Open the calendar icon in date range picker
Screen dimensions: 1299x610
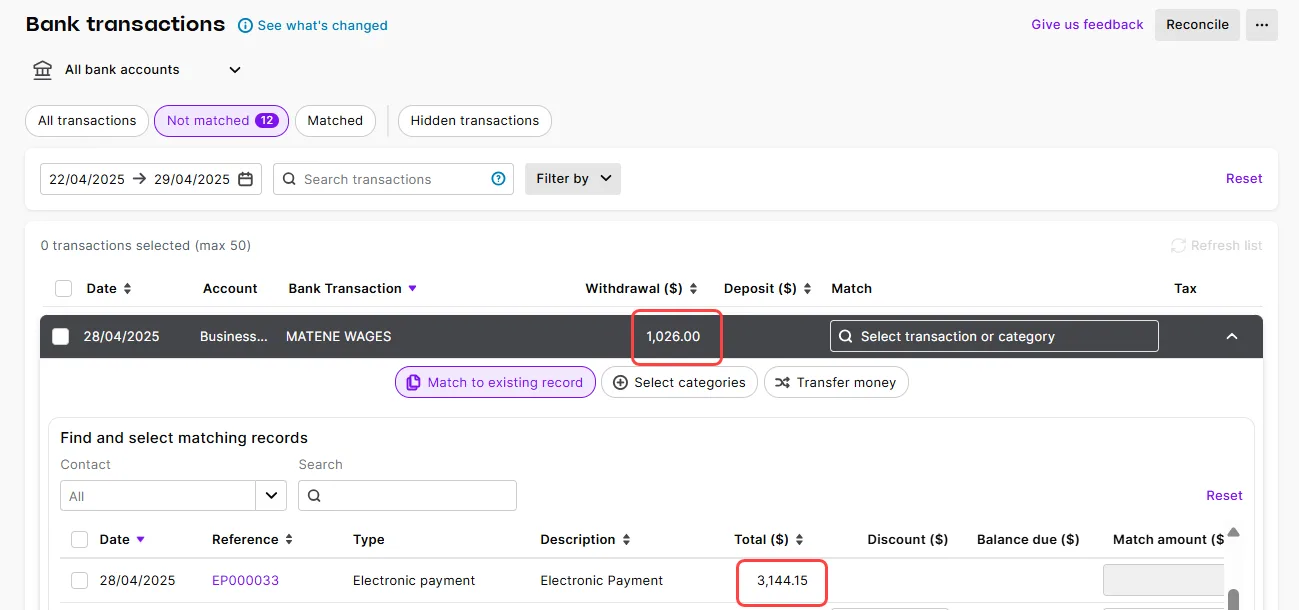[x=245, y=179]
